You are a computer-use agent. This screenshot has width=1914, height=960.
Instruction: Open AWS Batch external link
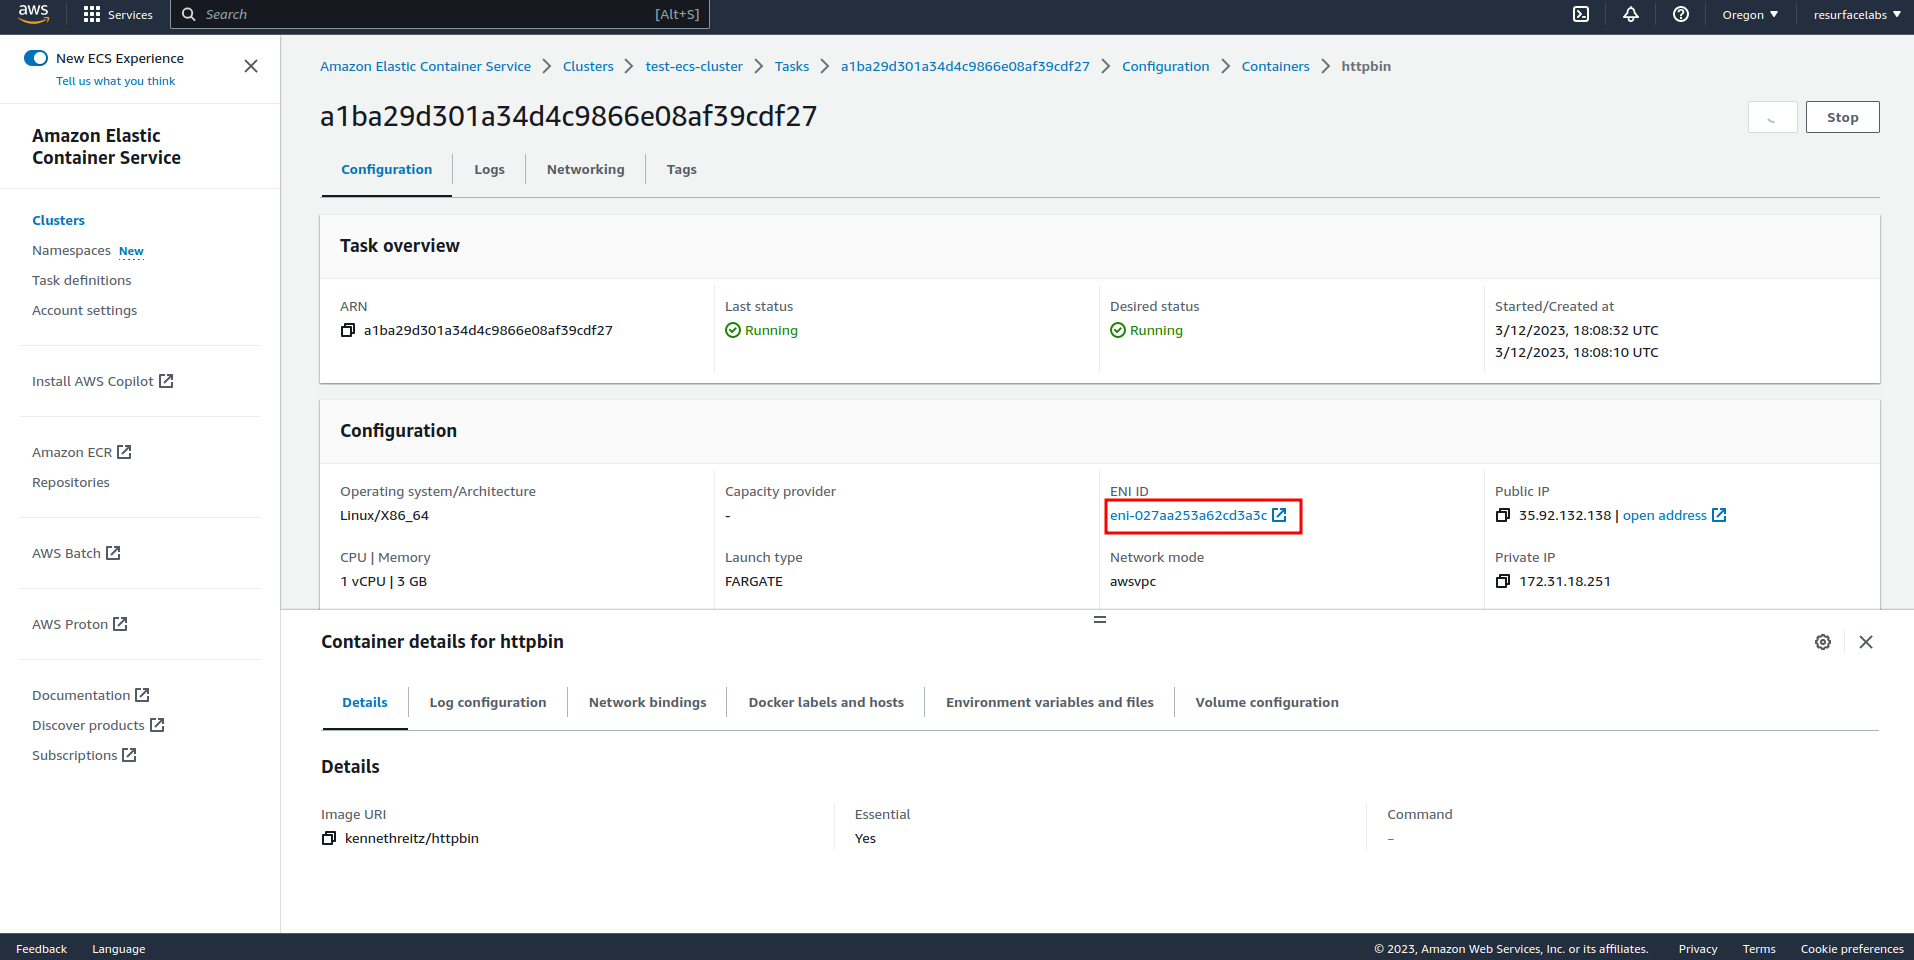pos(76,553)
